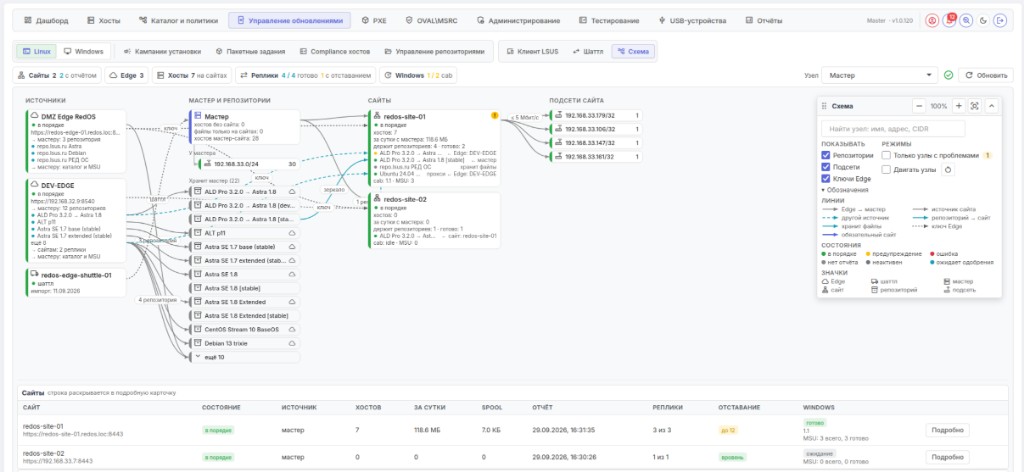
Task: Reset node positions icon next to Двигать узлы
Action: (948, 169)
